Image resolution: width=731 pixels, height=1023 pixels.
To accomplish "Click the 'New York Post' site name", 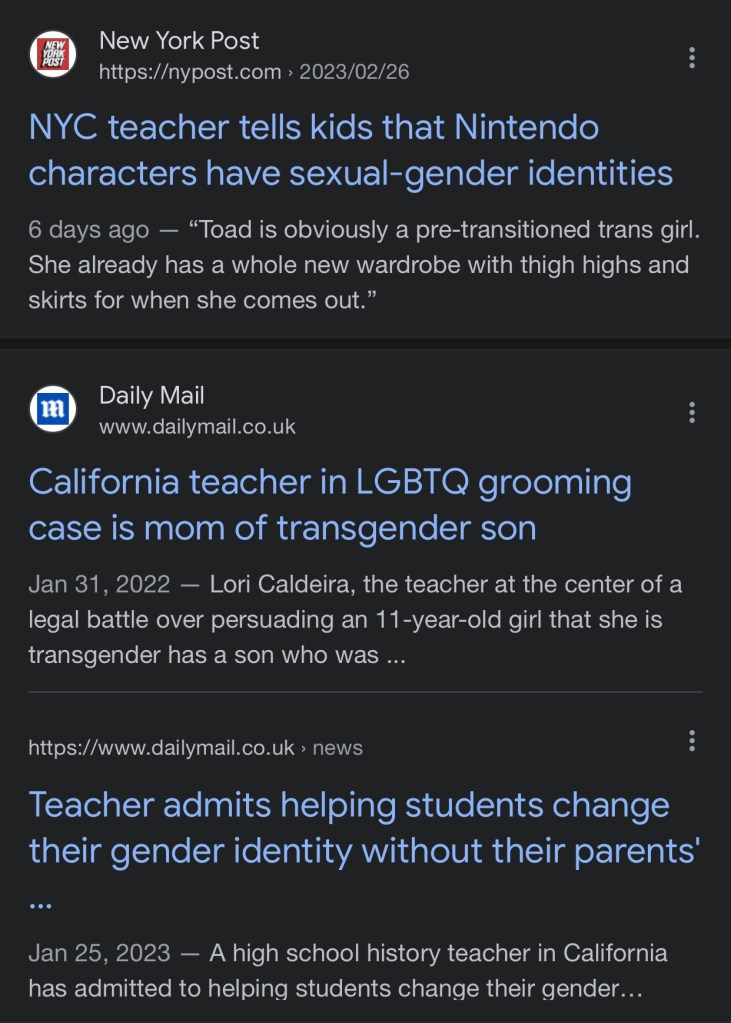I will pyautogui.click(x=179, y=41).
